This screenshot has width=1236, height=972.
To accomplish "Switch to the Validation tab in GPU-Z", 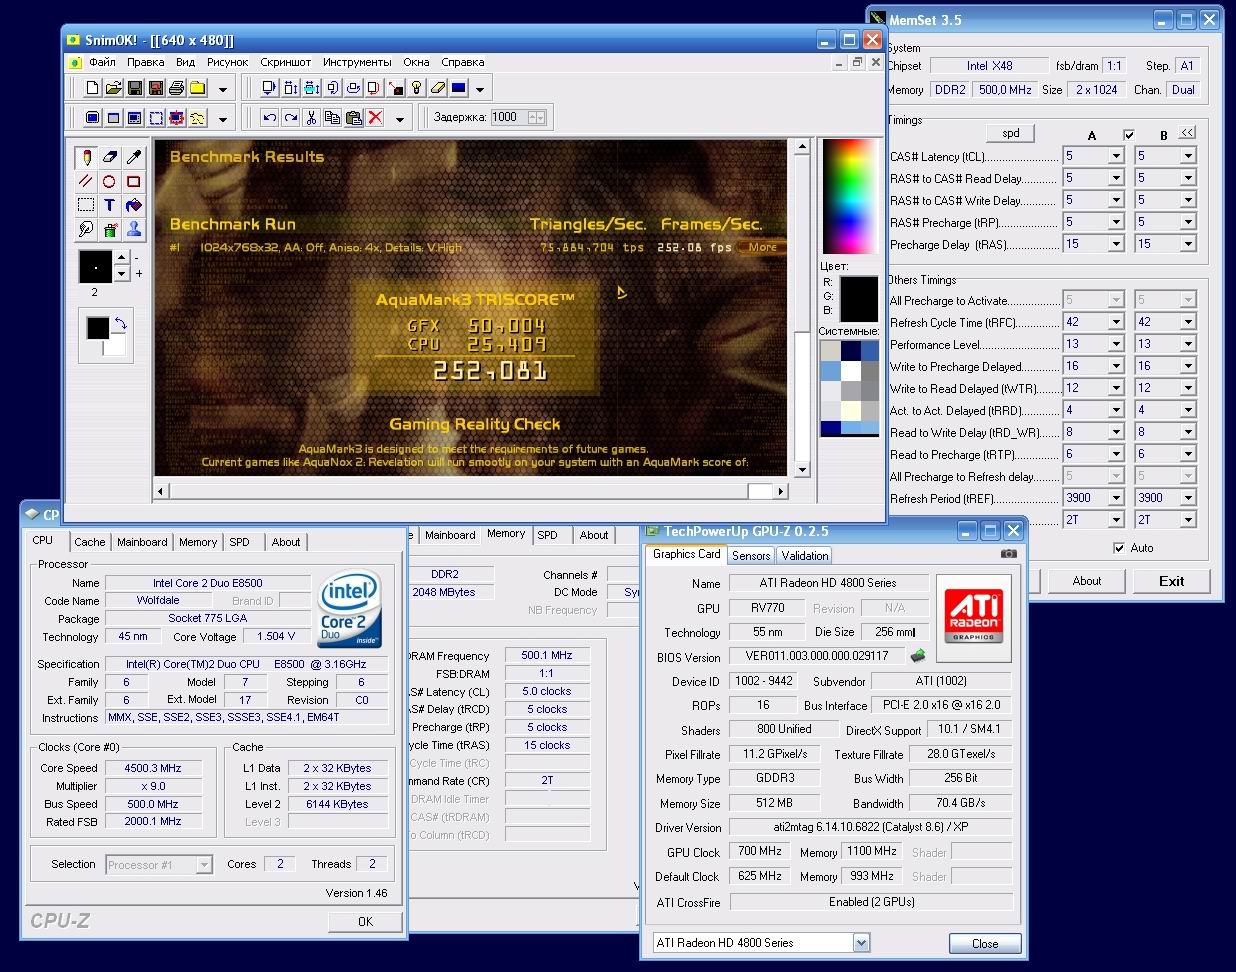I will point(805,556).
